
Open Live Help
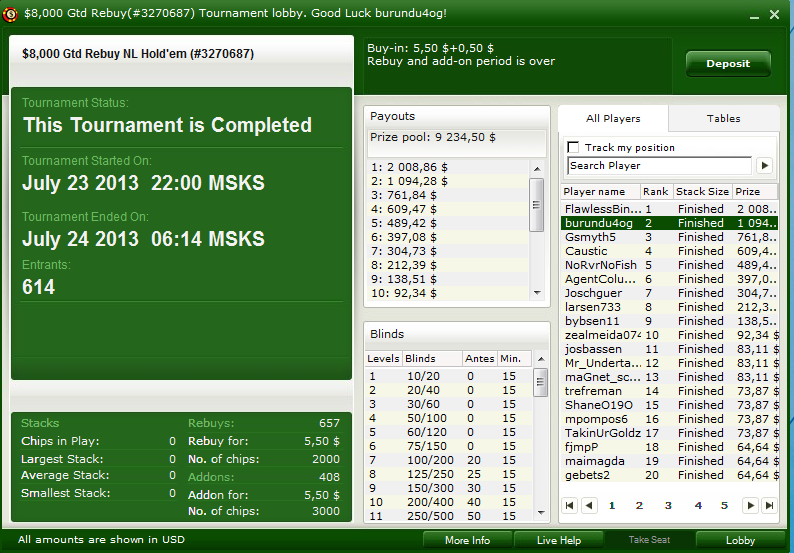[559, 540]
